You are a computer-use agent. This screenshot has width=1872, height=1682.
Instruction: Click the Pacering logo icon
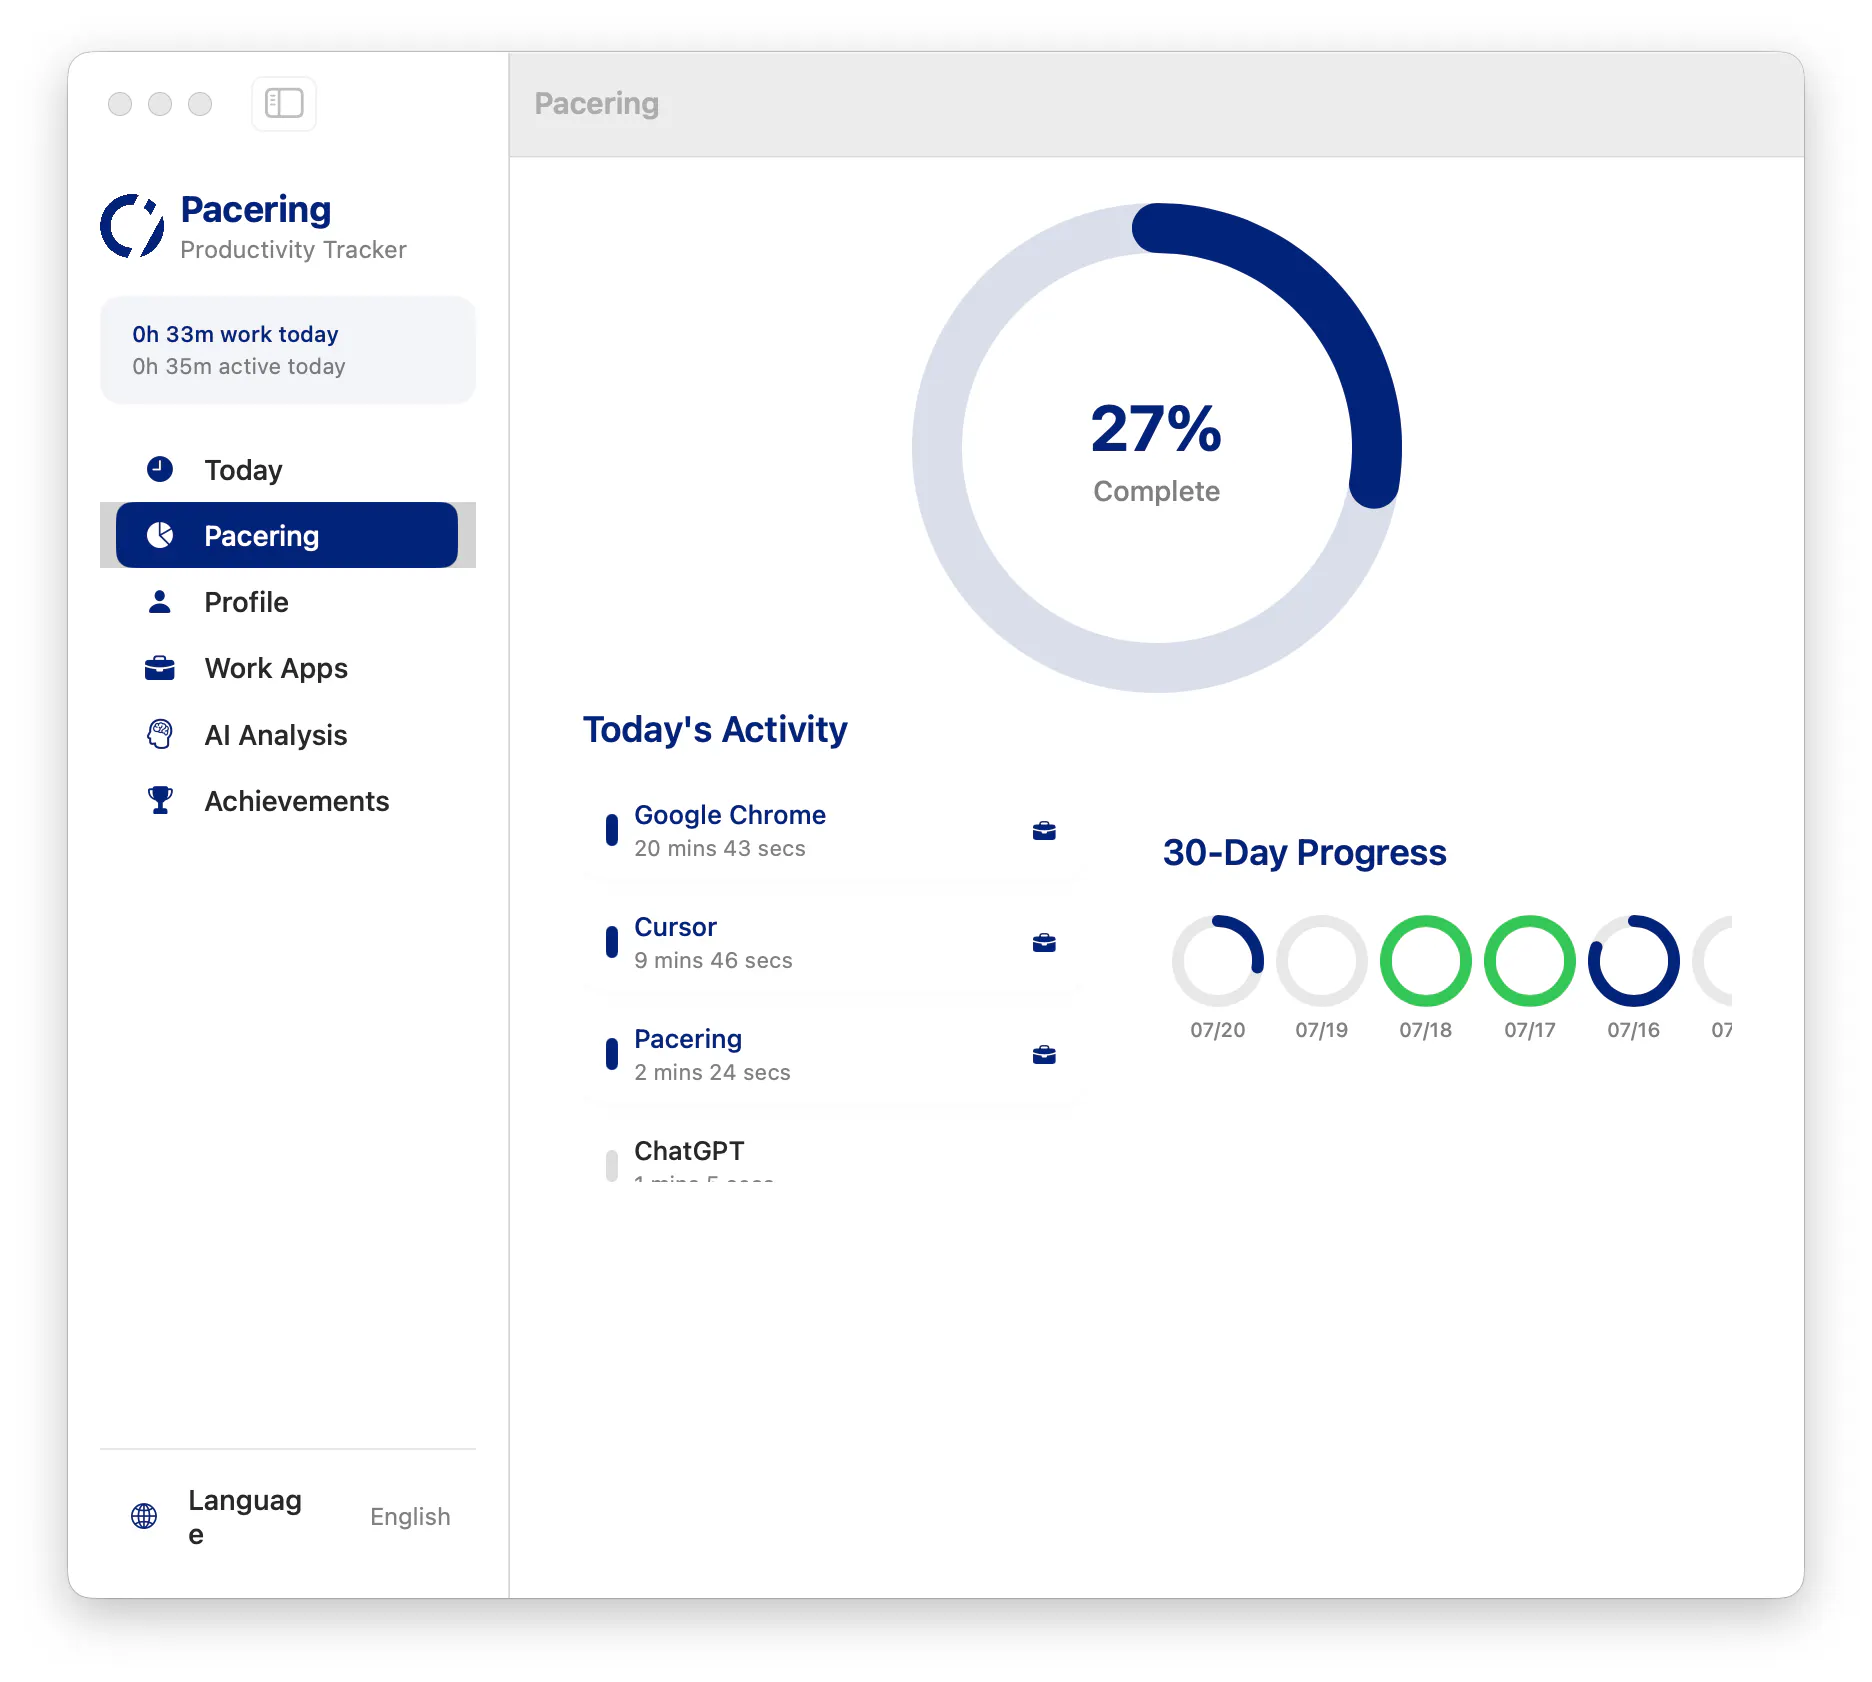click(x=132, y=226)
